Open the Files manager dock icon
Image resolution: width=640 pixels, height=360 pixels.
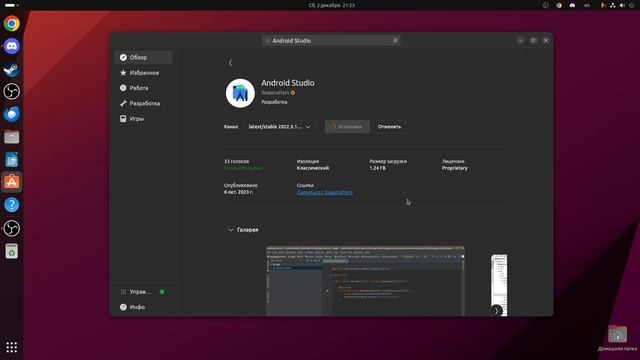coord(11,137)
